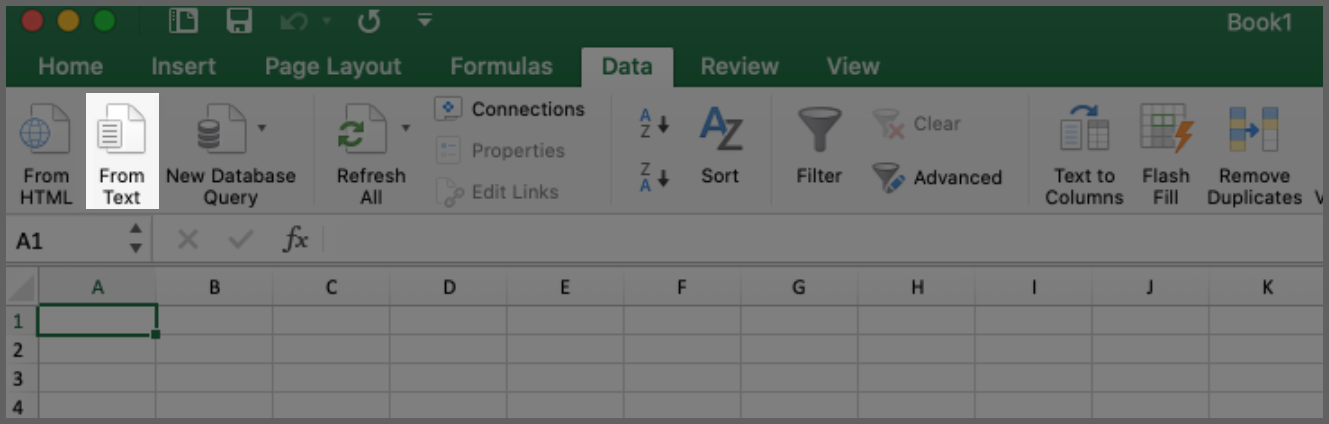1329x424 pixels.
Task: Click the From HTML import icon
Action: point(45,129)
